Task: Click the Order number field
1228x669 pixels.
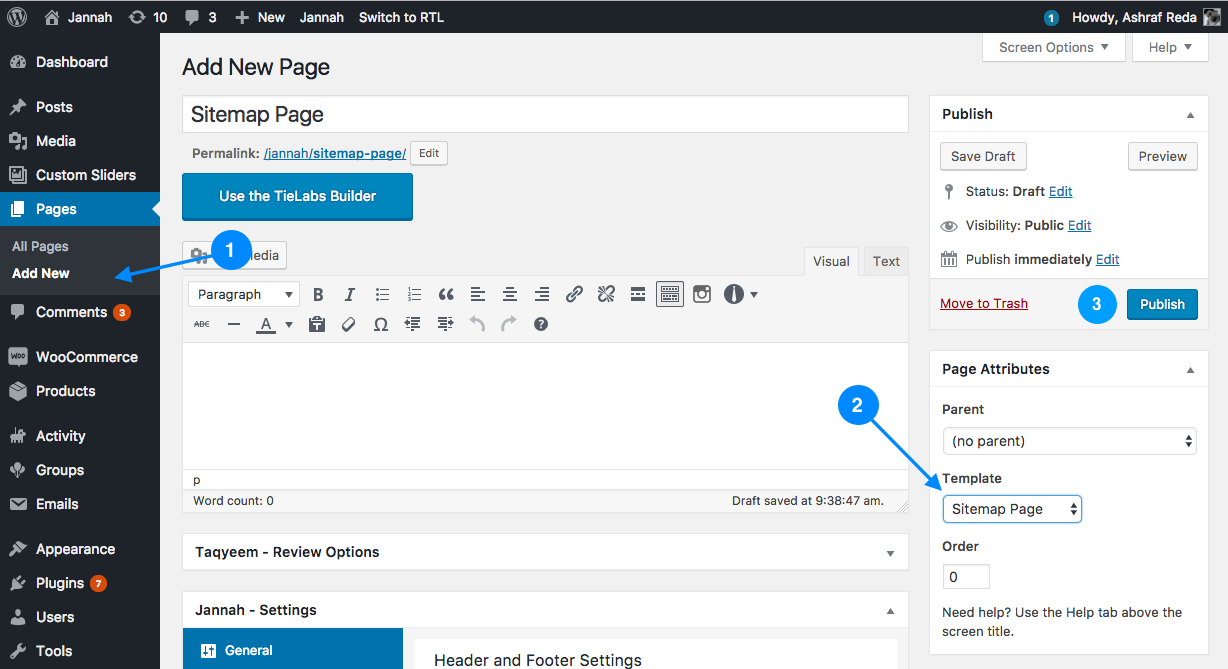Action: click(x=966, y=577)
